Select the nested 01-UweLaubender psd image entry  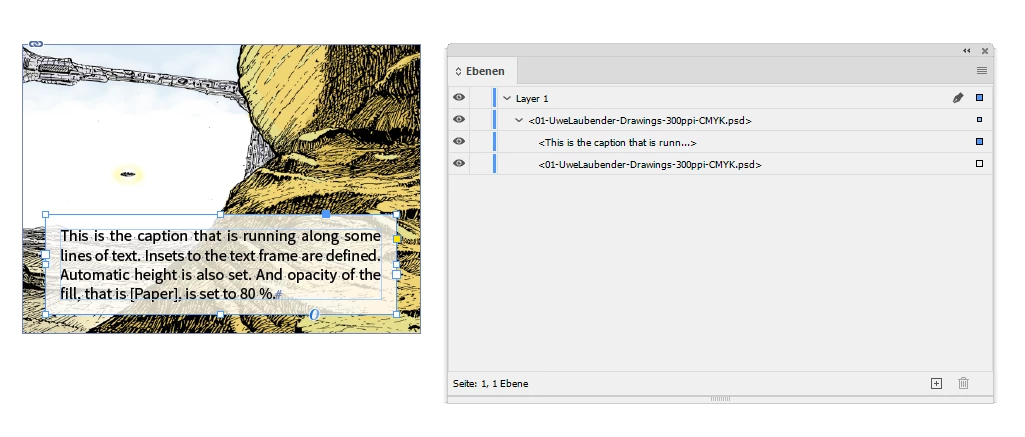pyautogui.click(x=650, y=165)
